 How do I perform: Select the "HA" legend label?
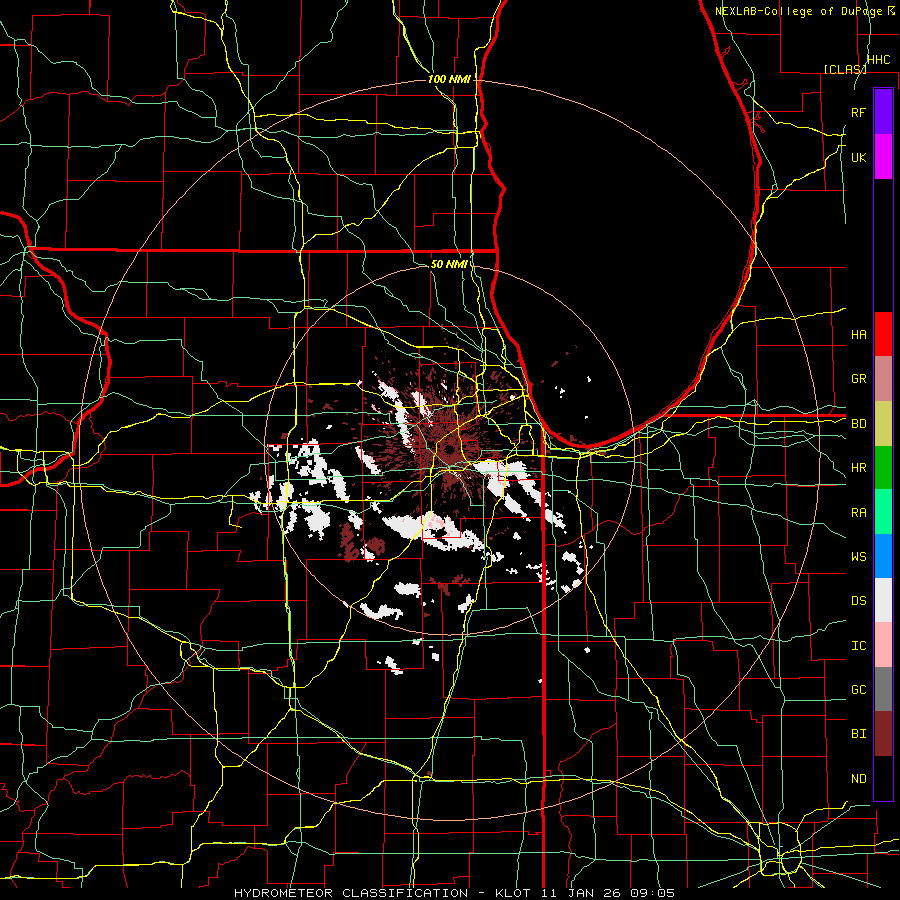pyautogui.click(x=858, y=335)
